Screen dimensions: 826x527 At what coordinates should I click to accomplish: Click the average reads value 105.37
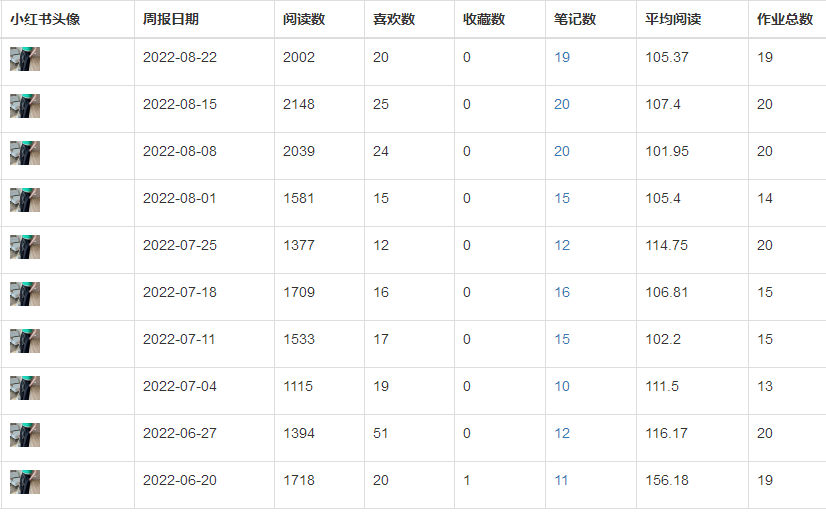click(667, 57)
